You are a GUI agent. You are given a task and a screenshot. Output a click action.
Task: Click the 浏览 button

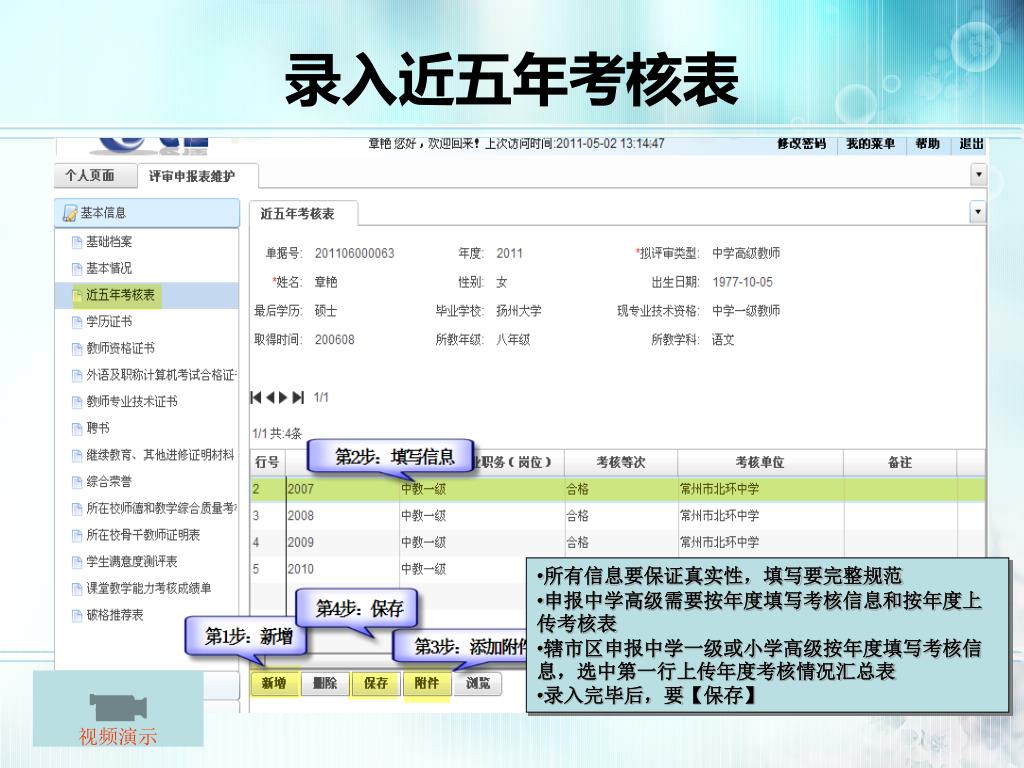point(478,683)
